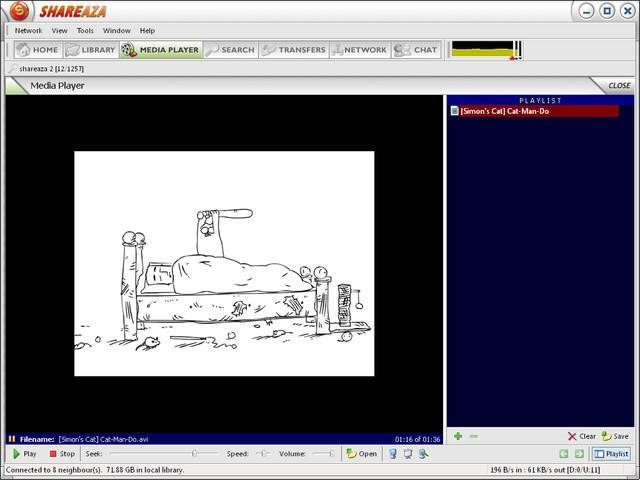
Task: Clear the playlist
Action: (x=581, y=436)
